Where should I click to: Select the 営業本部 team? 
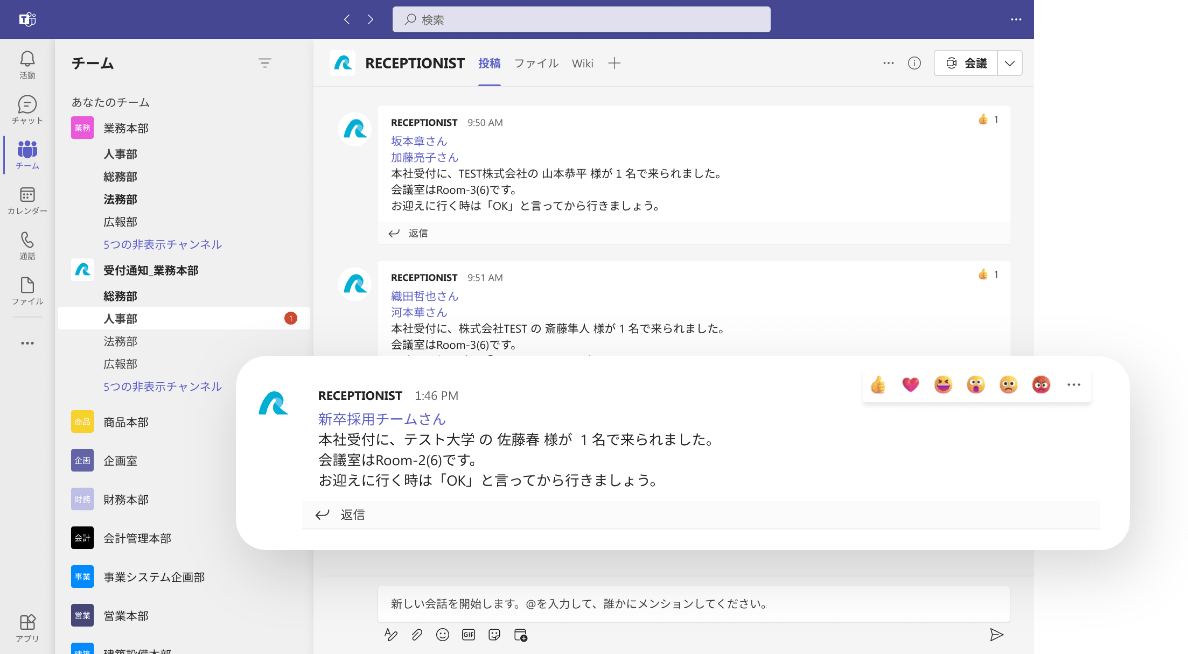point(126,615)
